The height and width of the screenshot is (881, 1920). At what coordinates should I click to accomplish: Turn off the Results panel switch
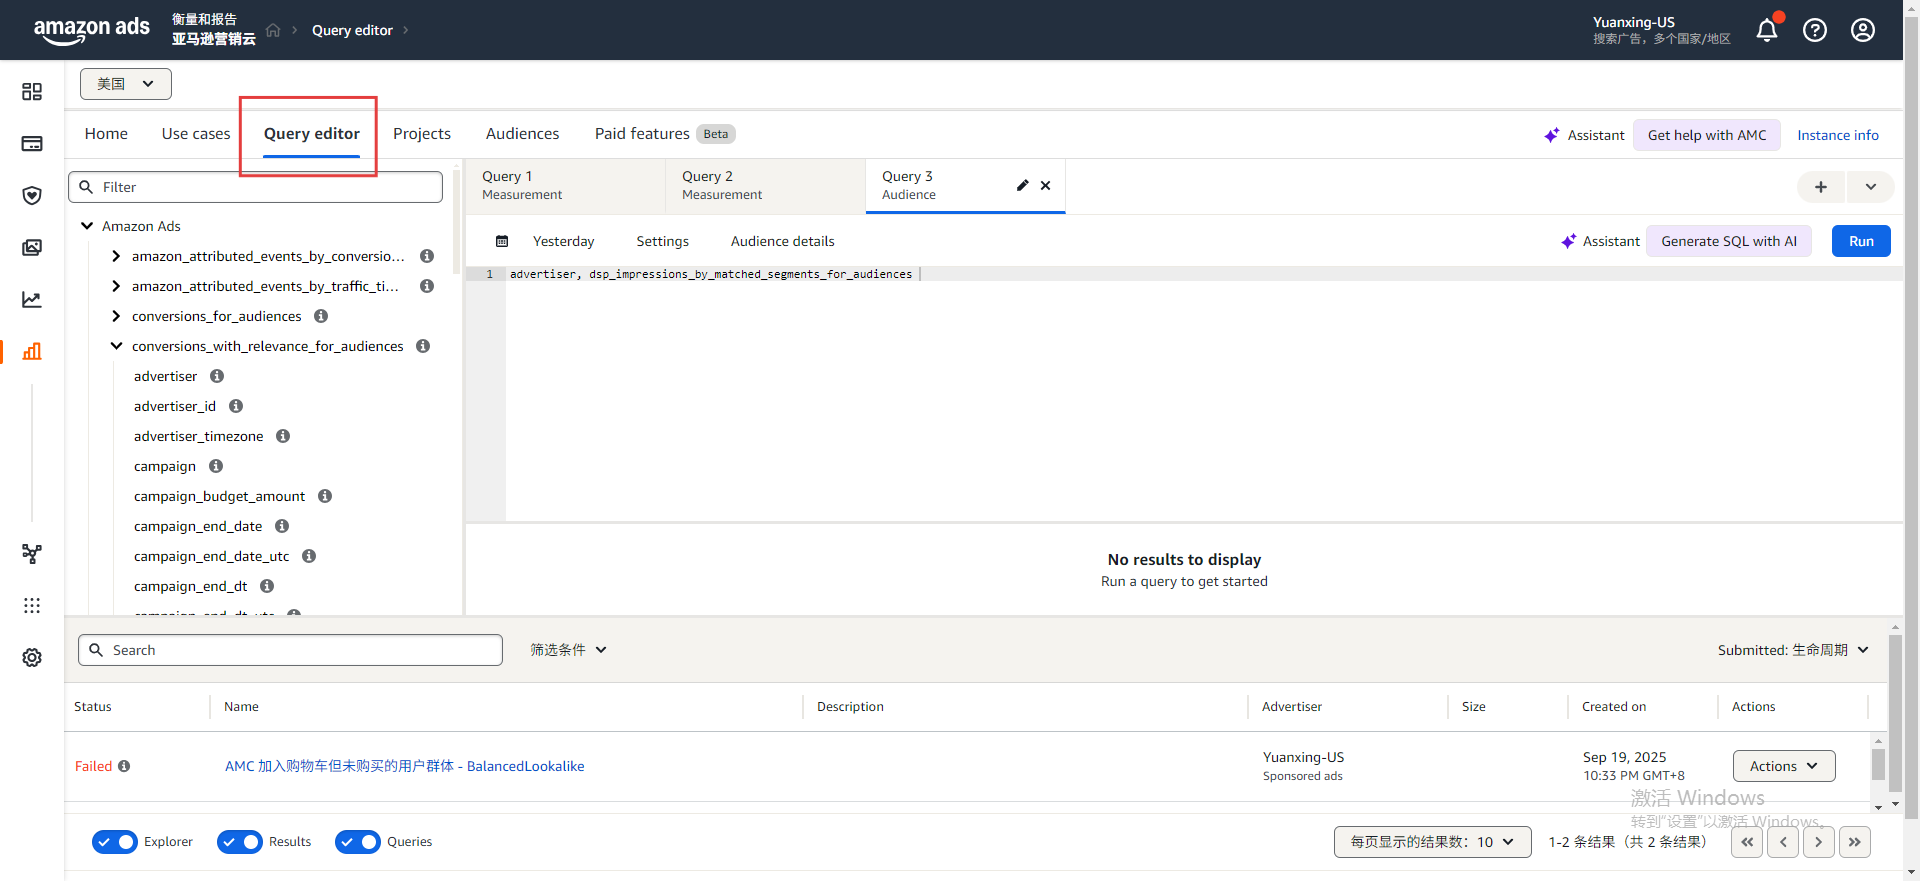click(x=240, y=842)
